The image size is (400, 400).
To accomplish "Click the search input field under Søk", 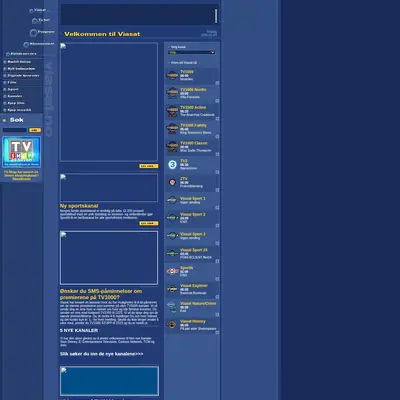I will [x=15, y=130].
